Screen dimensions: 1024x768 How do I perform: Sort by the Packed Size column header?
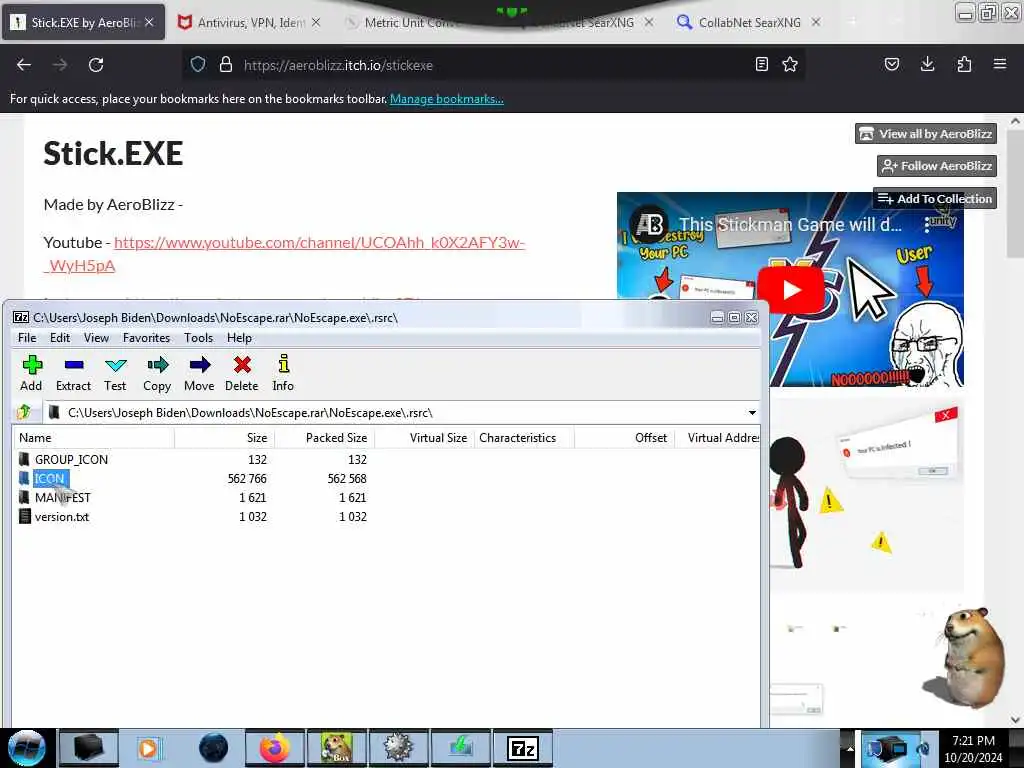point(325,438)
